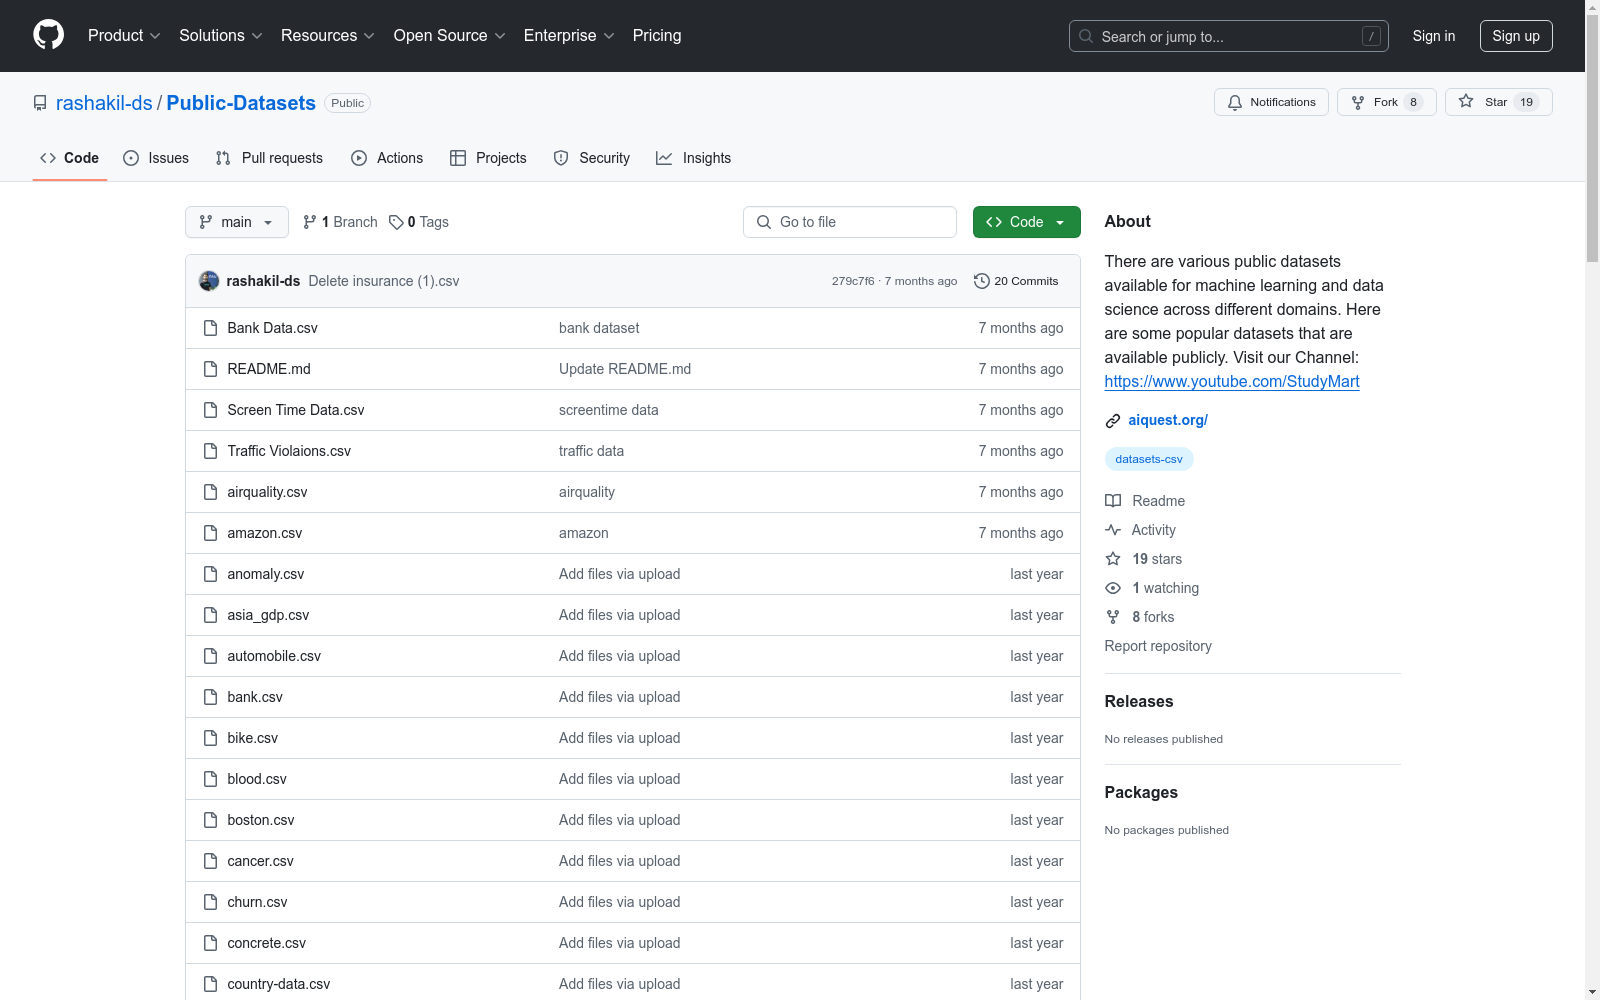Open the concrete.csv file
The height and width of the screenshot is (1000, 1600).
click(267, 943)
